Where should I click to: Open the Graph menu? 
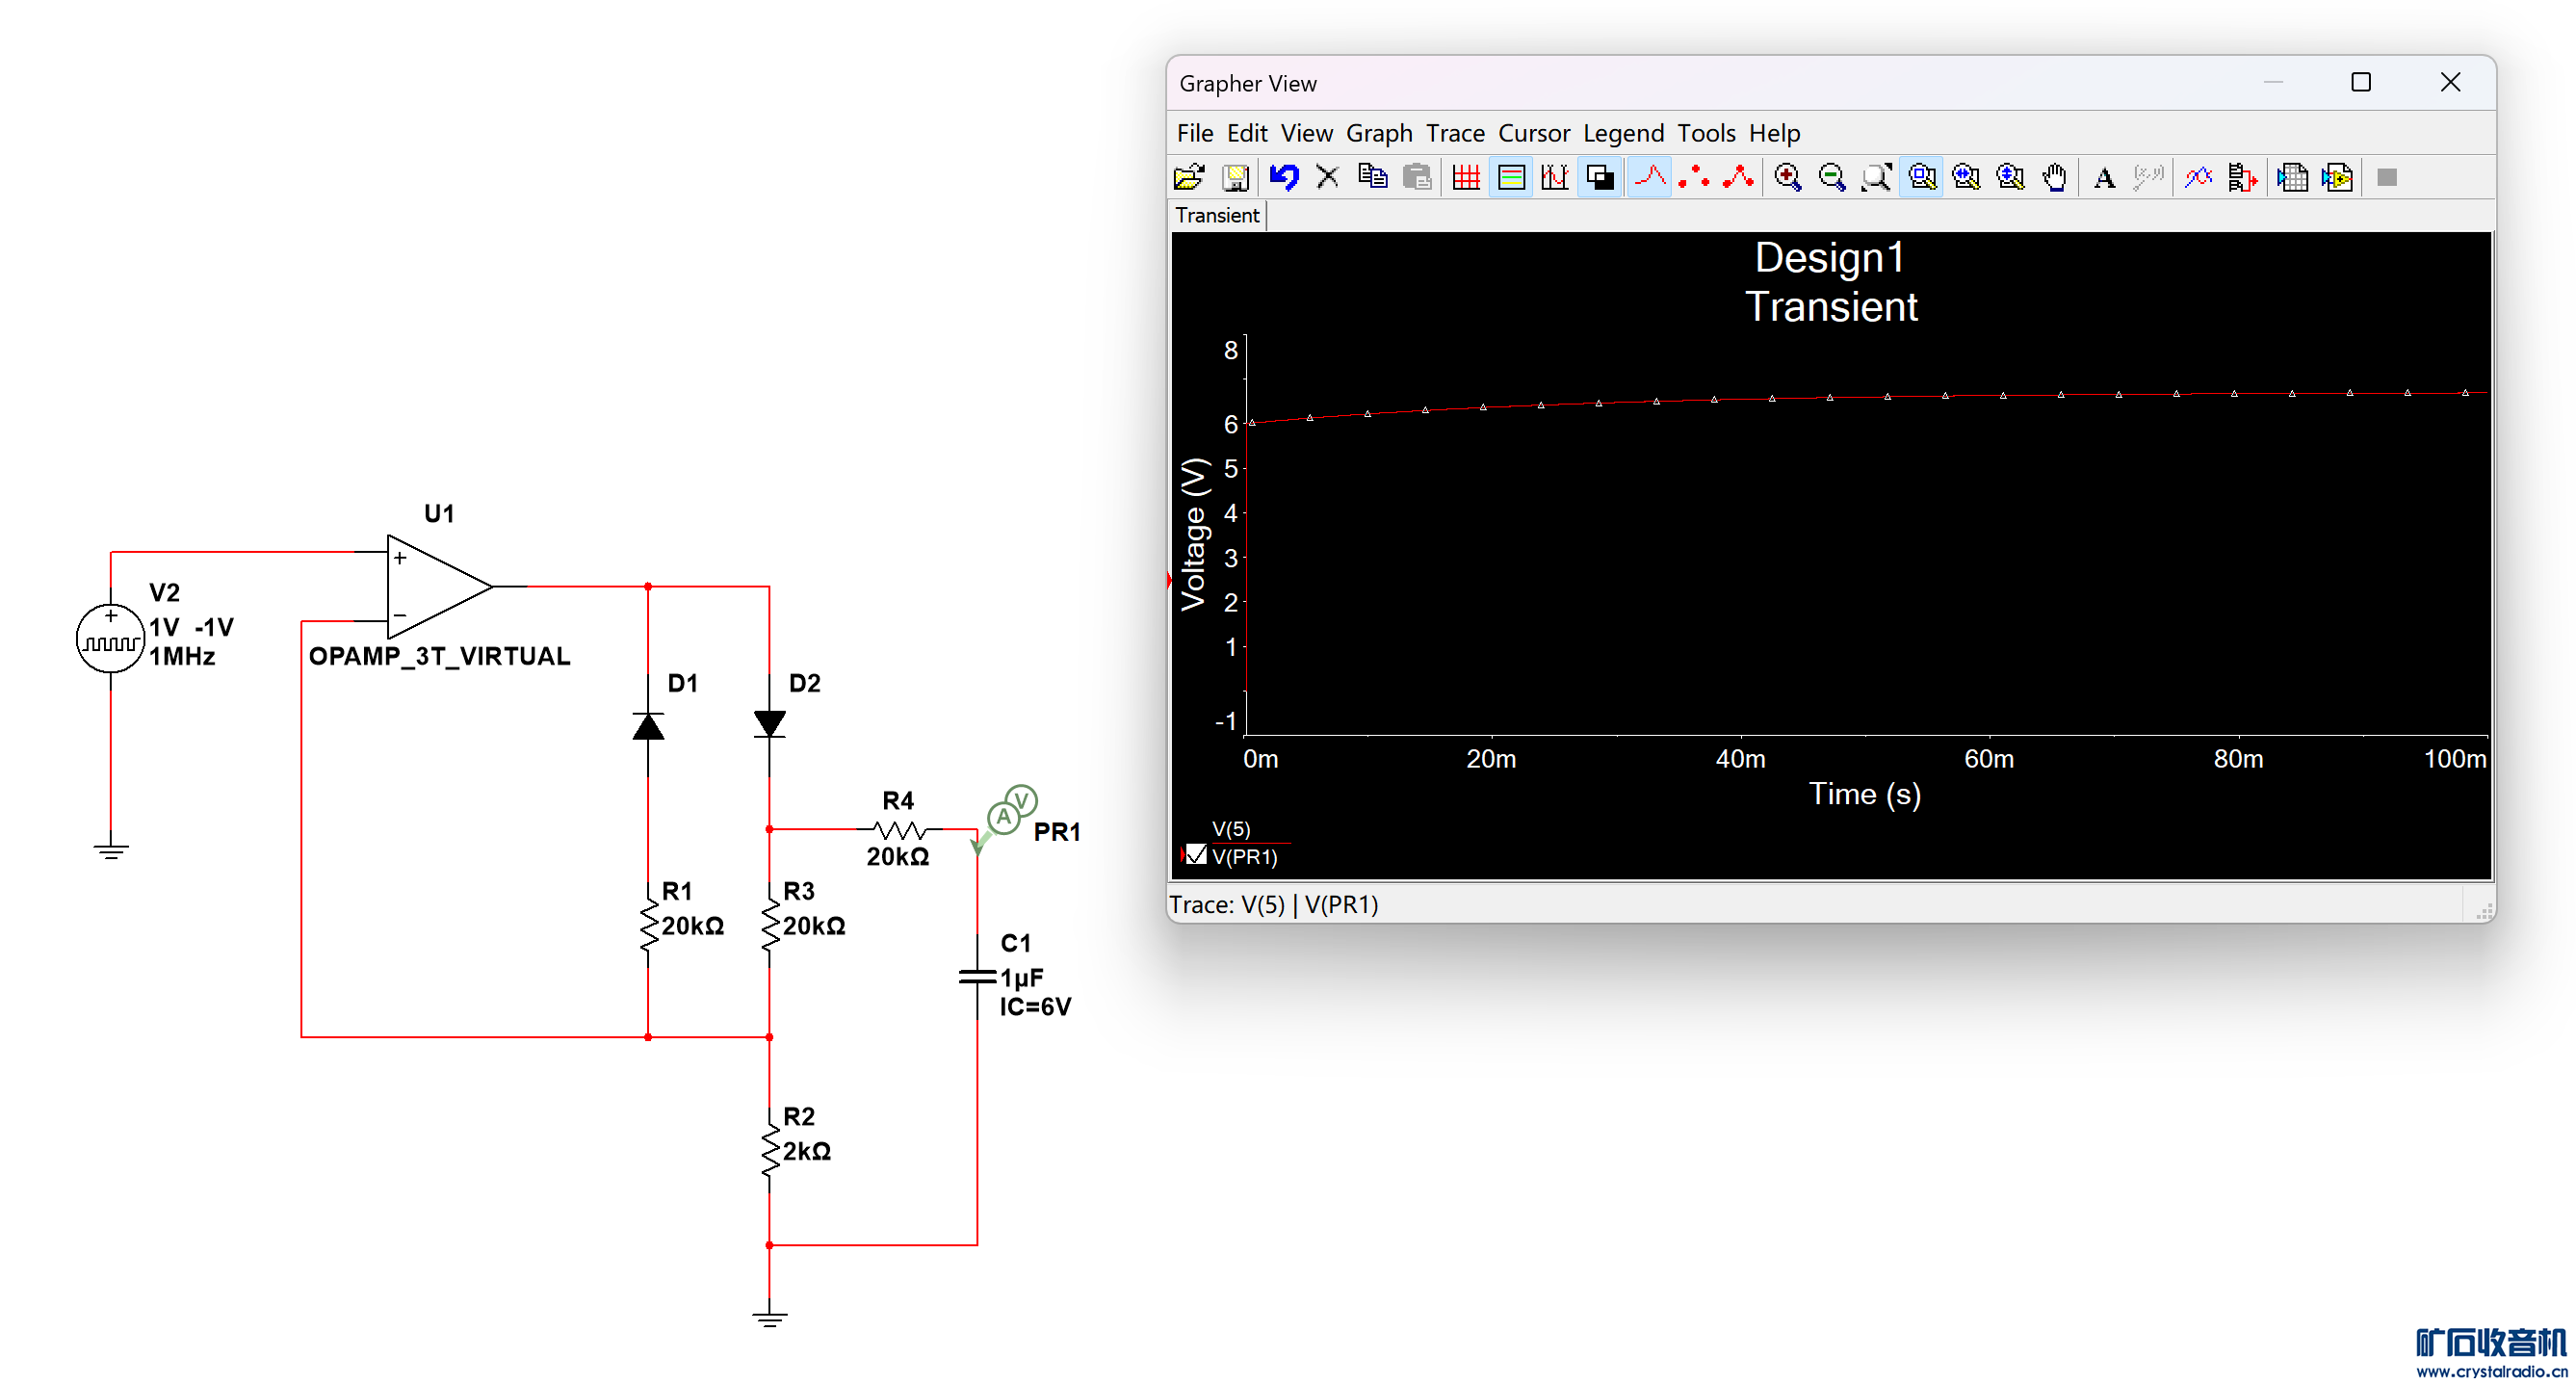[x=1379, y=133]
